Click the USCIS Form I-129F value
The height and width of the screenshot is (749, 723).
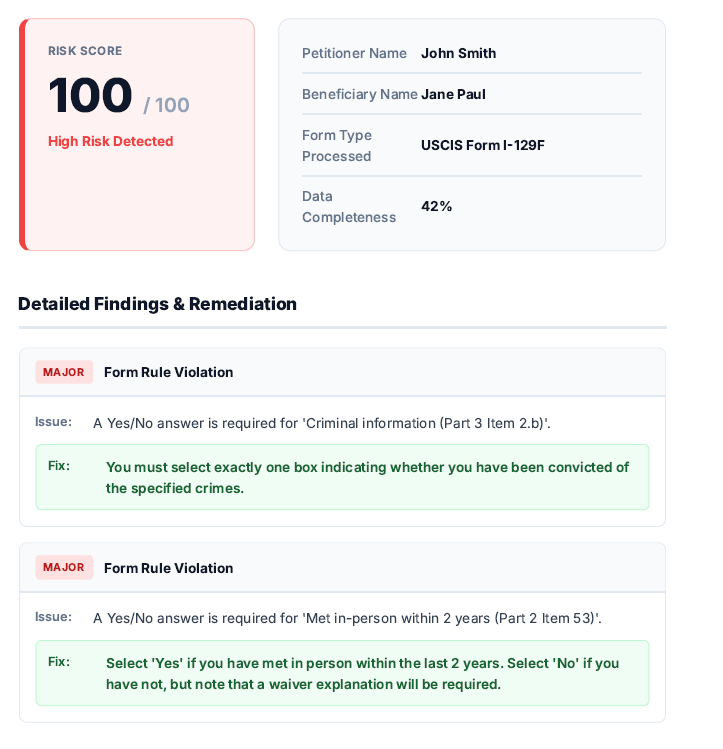(482, 145)
